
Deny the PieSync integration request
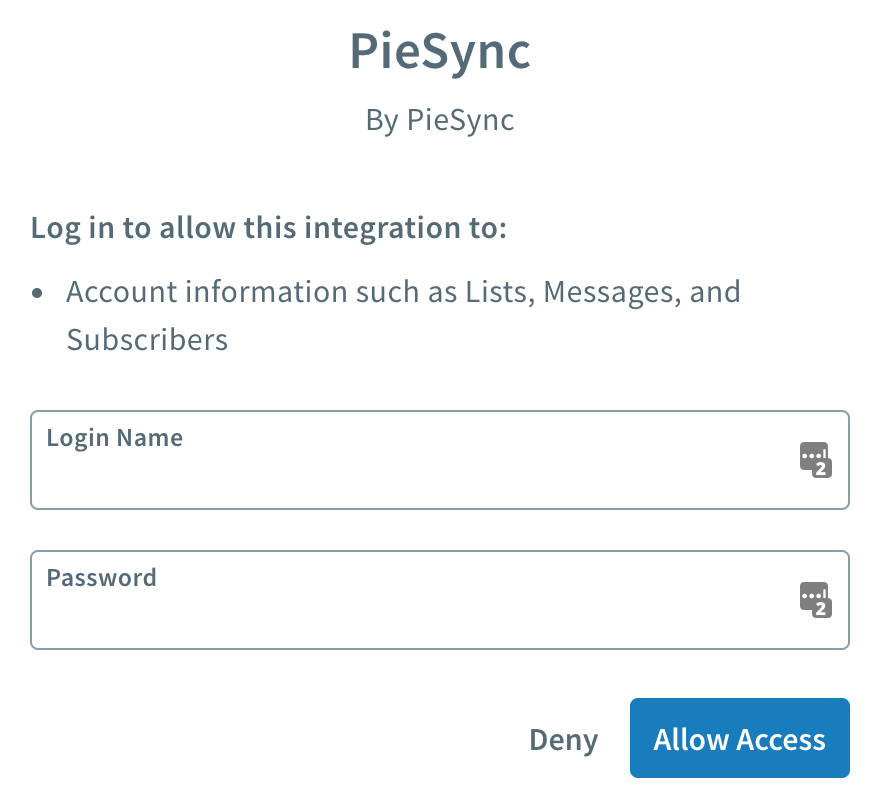point(563,739)
